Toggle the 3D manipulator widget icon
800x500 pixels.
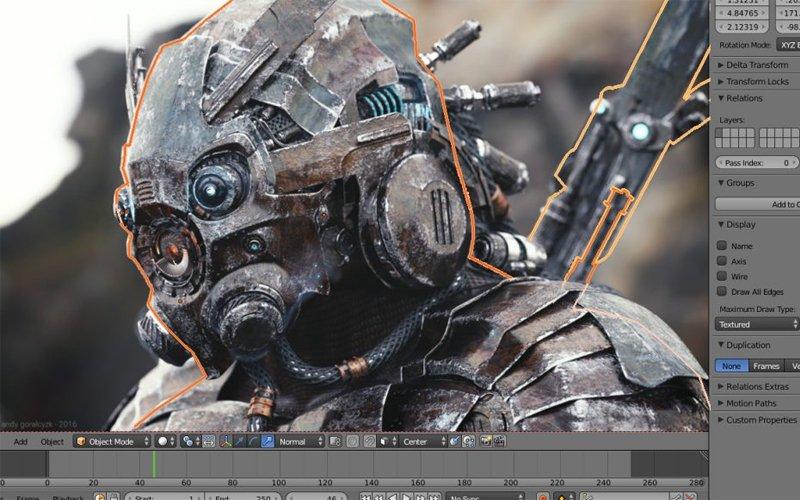(225, 441)
